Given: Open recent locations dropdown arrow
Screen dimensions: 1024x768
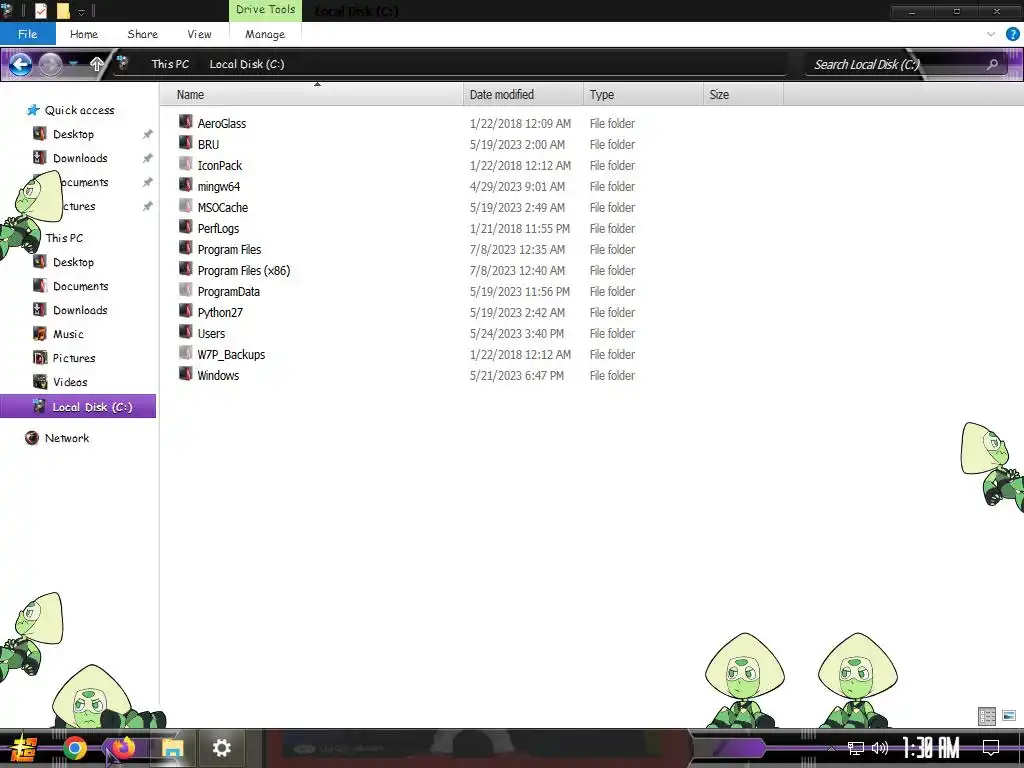Looking at the screenshot, I should tap(74, 64).
